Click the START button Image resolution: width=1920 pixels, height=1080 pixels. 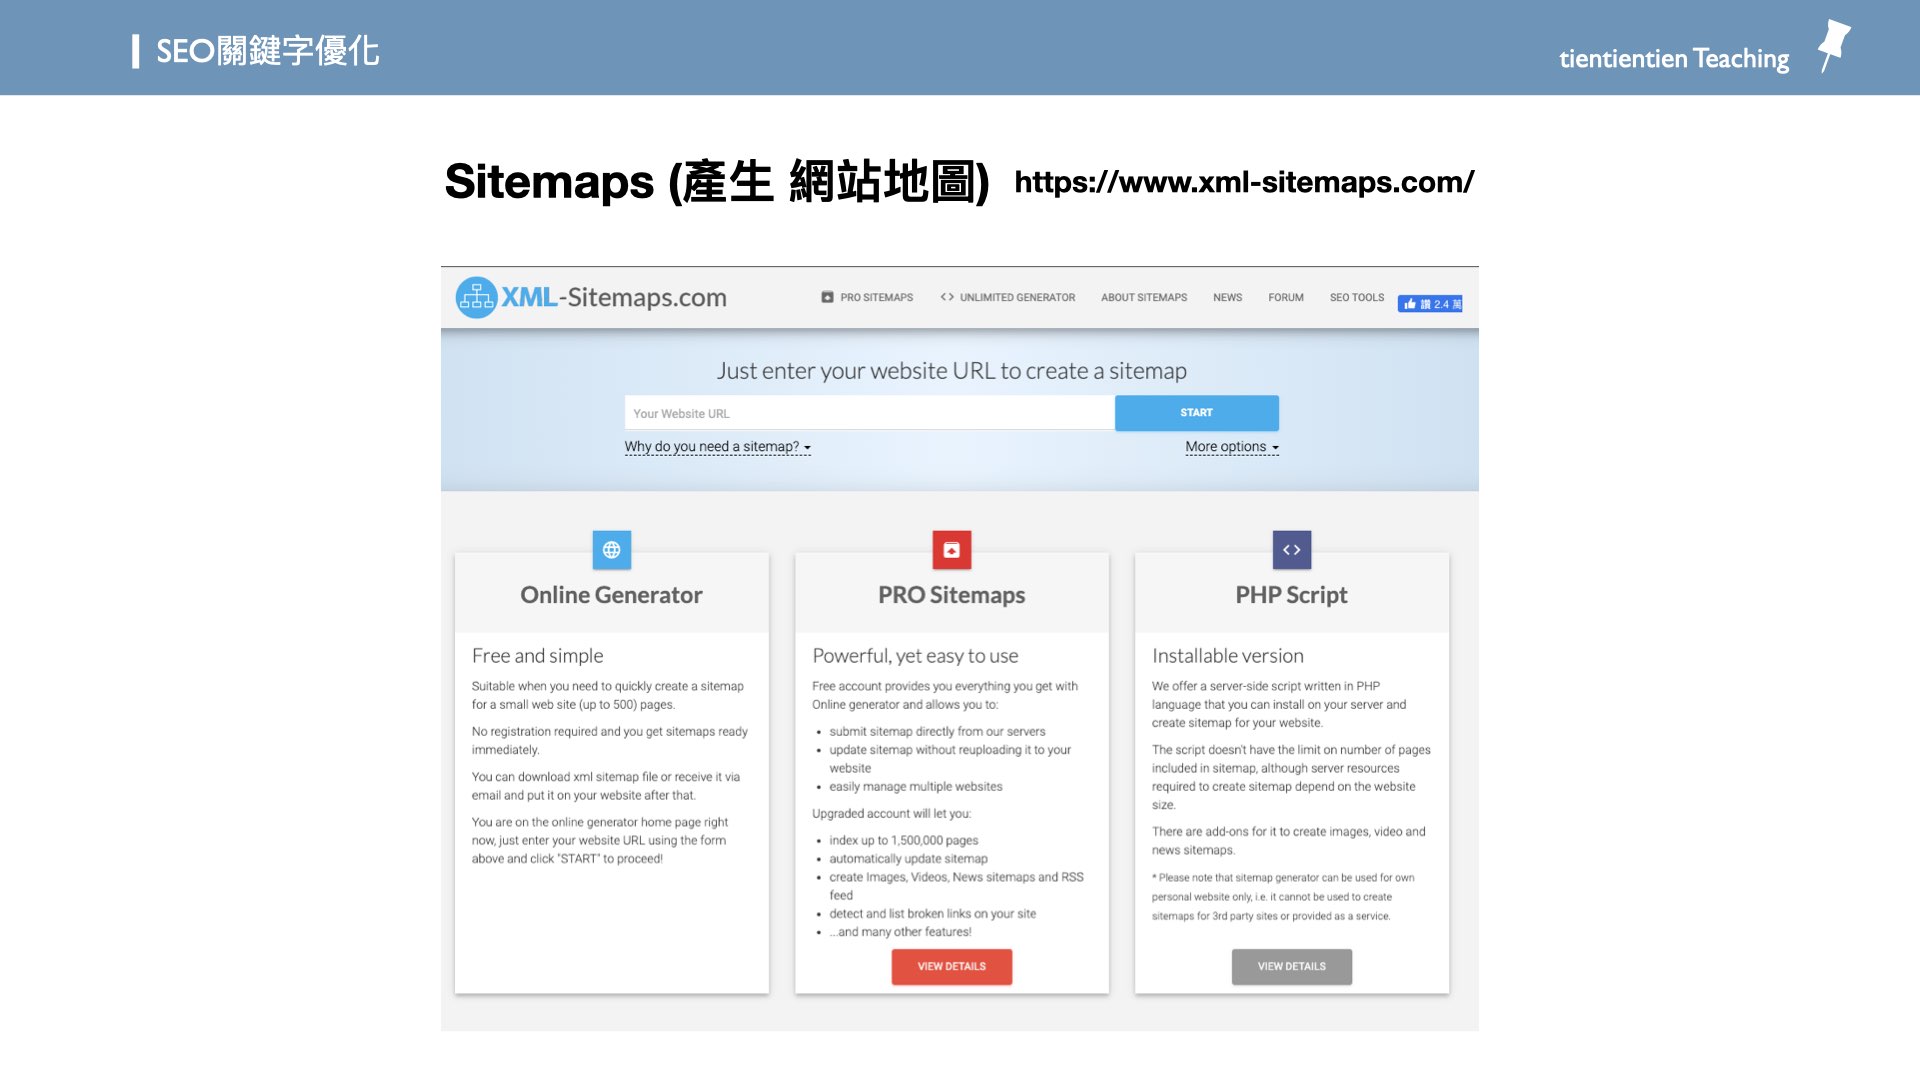point(1196,412)
